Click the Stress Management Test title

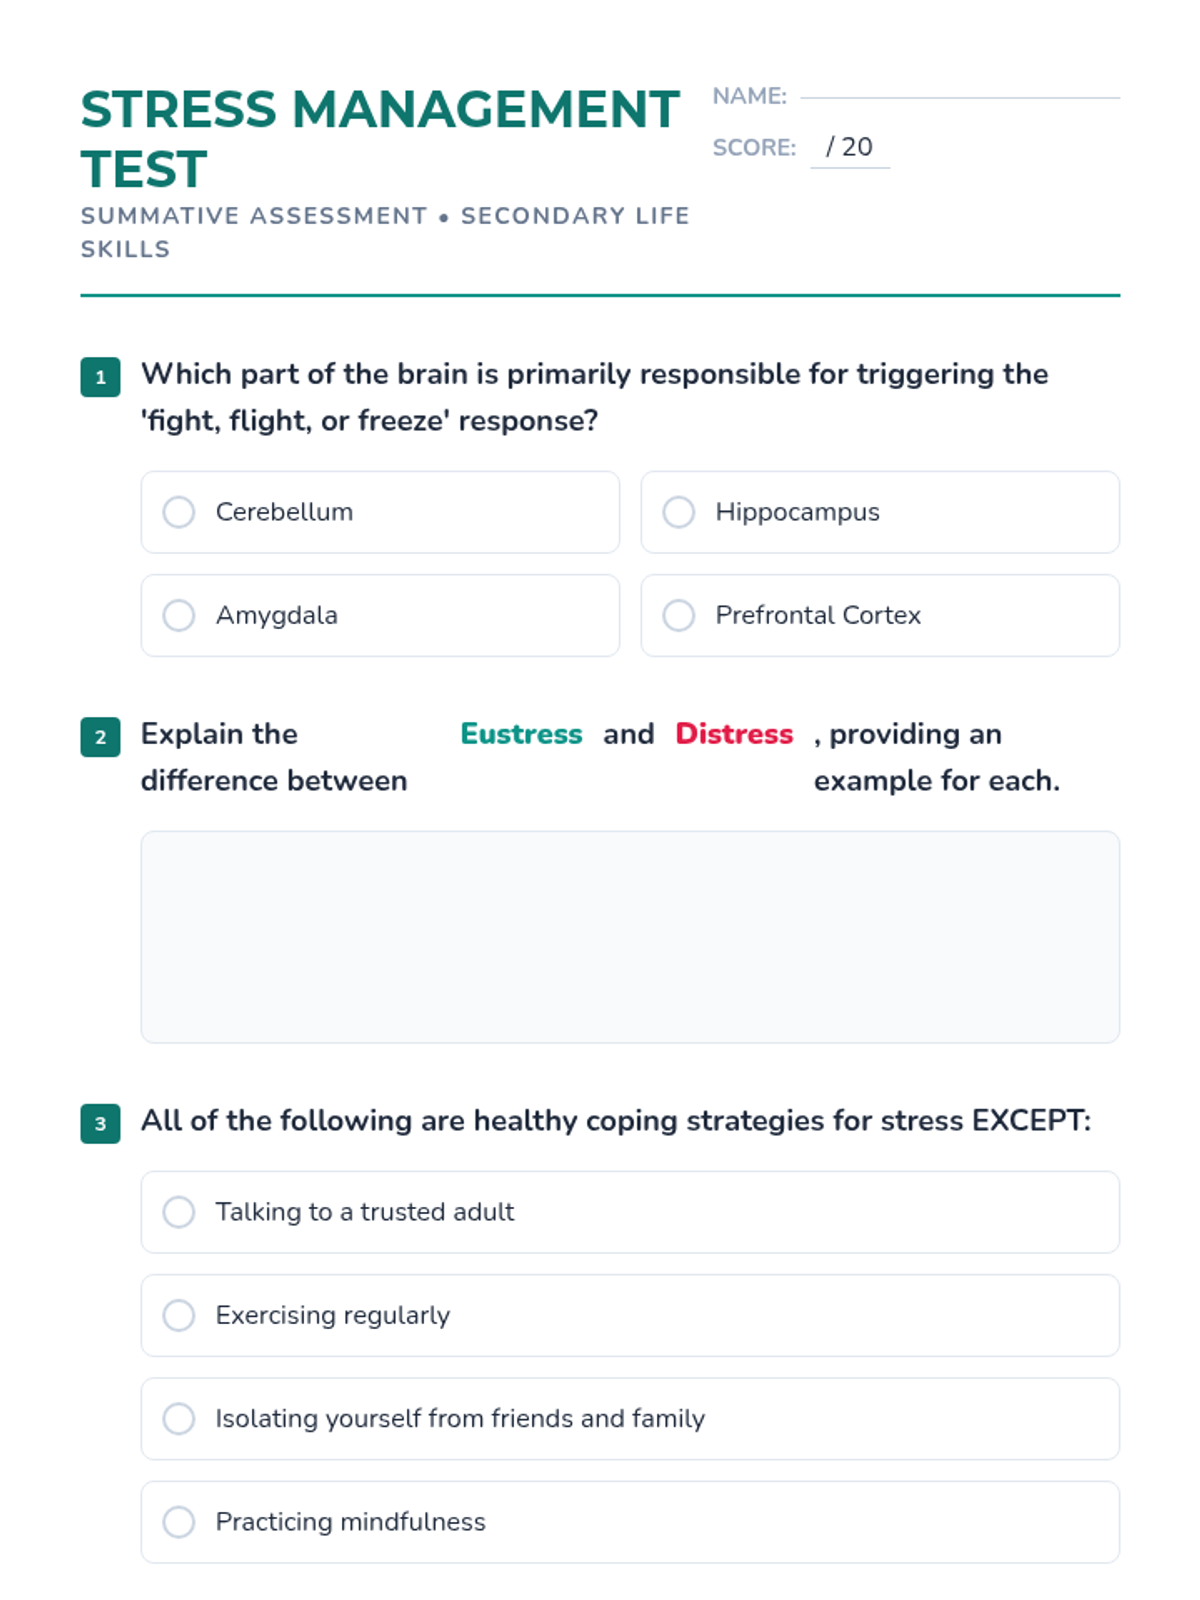tap(380, 138)
